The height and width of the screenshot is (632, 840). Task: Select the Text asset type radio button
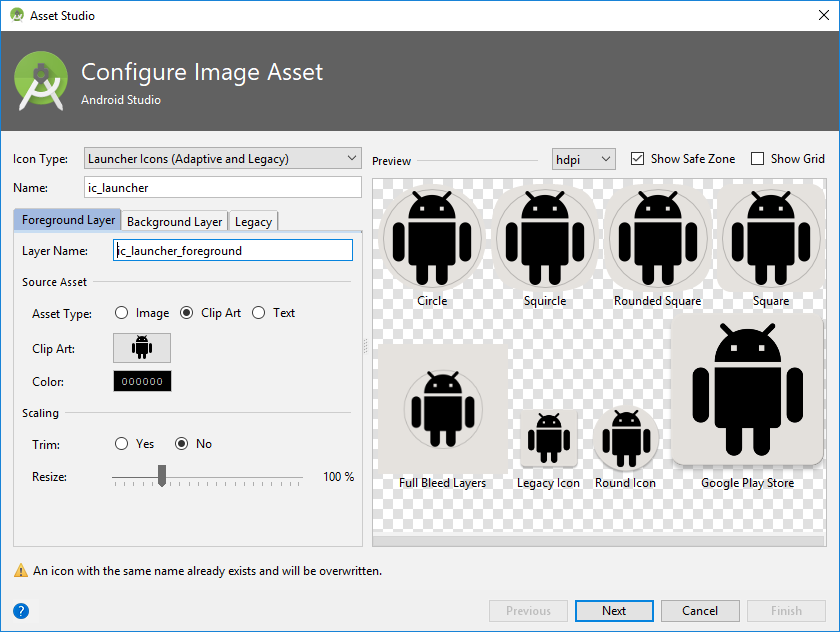point(257,312)
